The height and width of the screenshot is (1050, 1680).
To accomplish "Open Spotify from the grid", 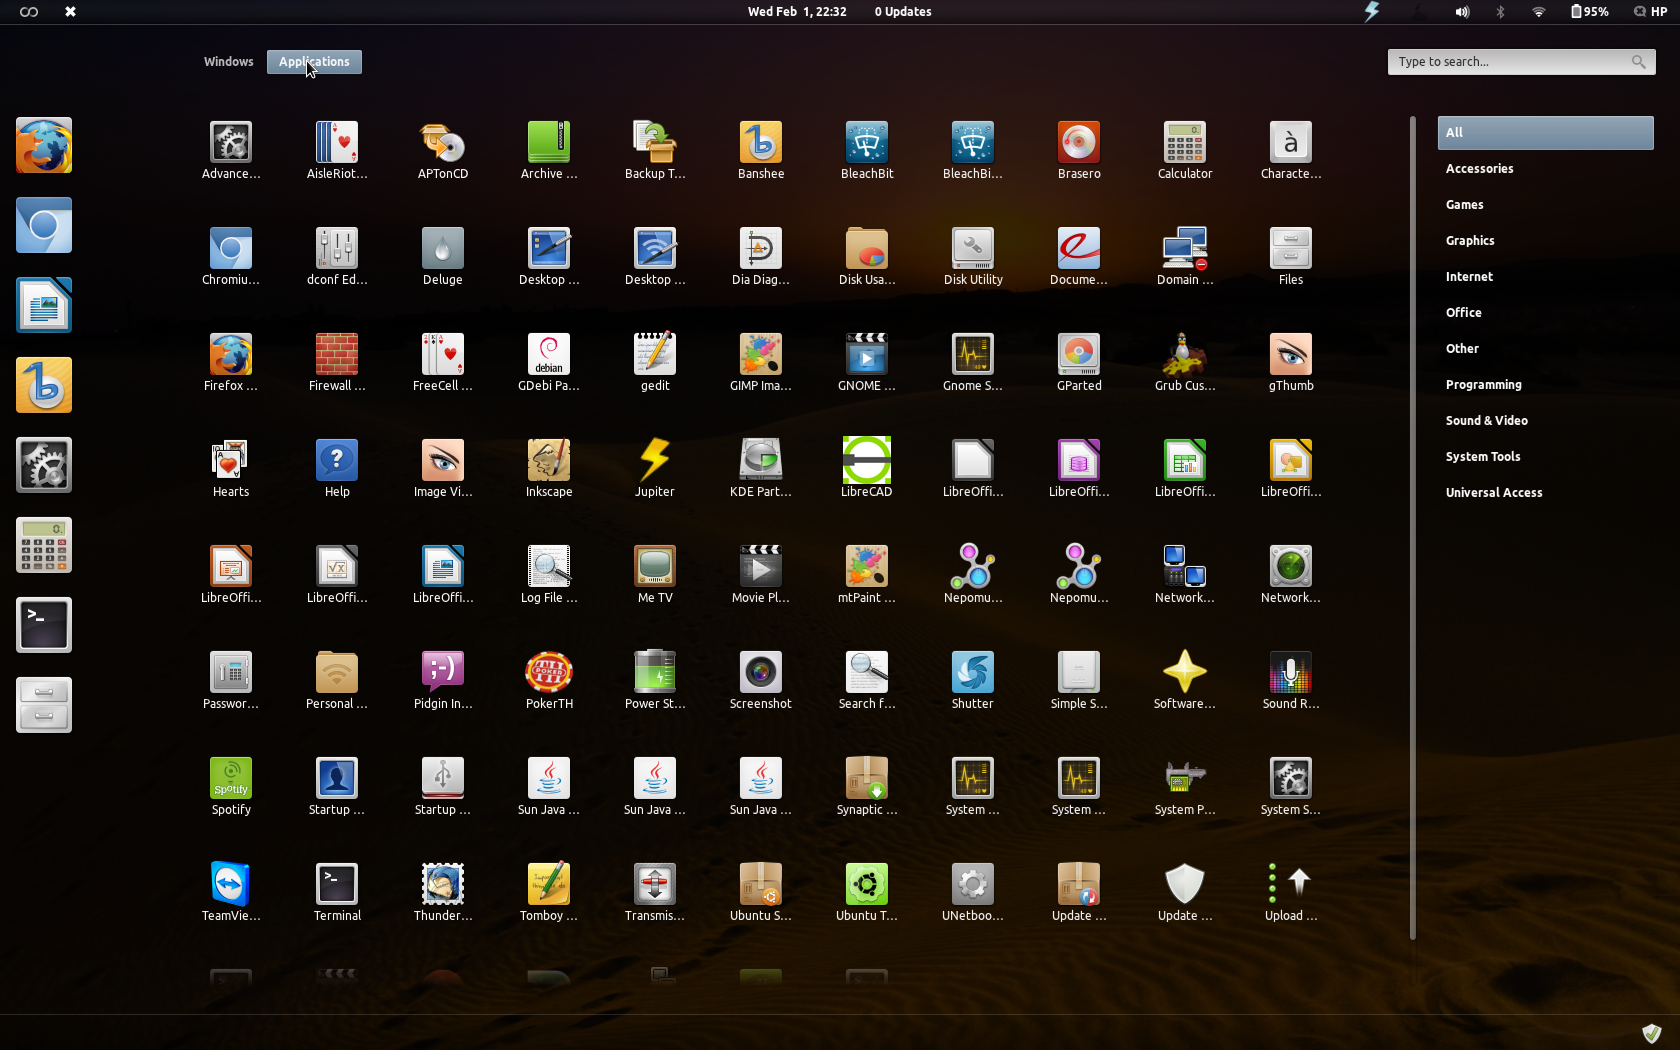I will coord(231,787).
